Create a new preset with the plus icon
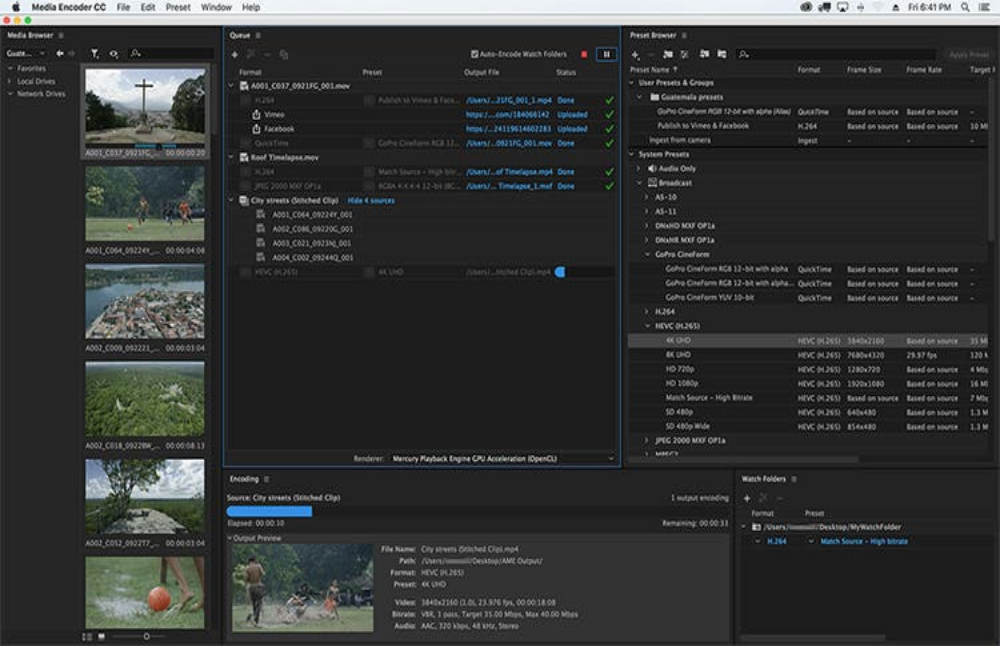Viewport: 1000px width, 646px height. [634, 53]
